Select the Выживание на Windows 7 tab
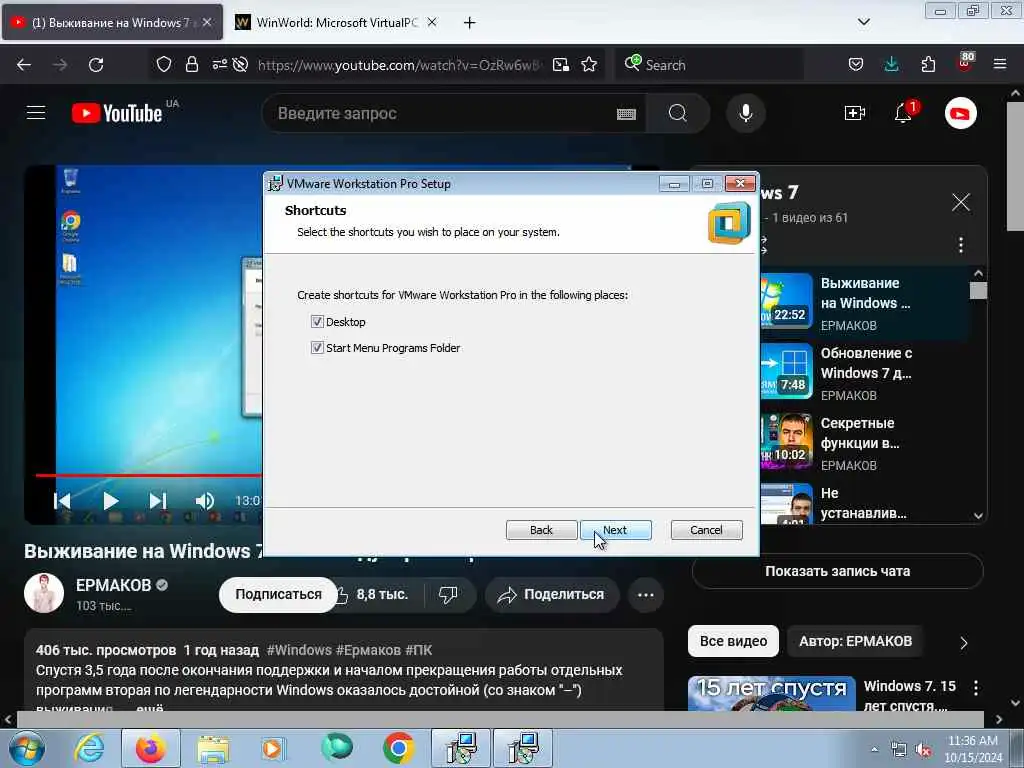 point(111,22)
